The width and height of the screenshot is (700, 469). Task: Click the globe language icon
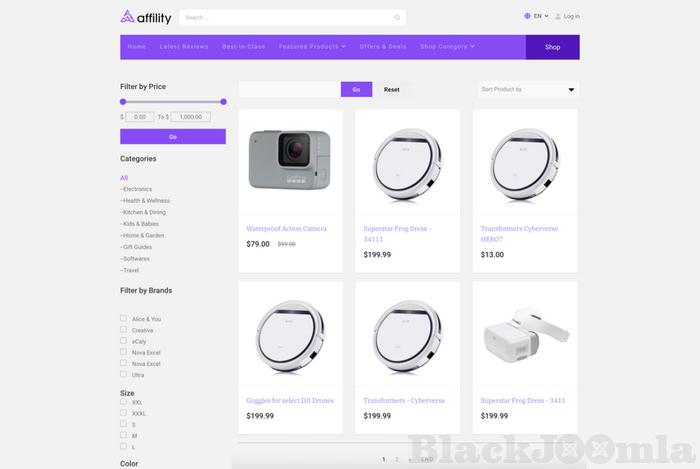(527, 16)
